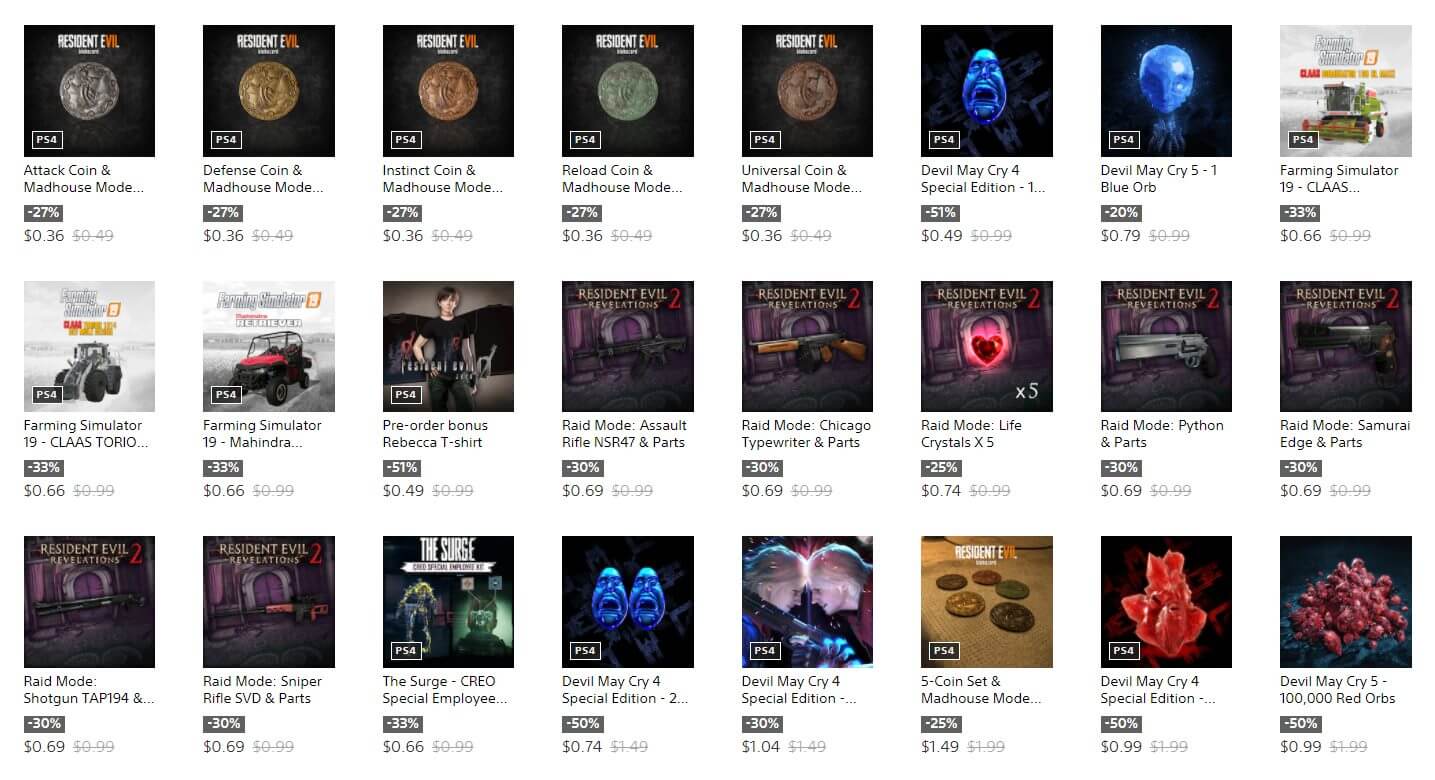Select the Defense Coin gold coin image
Image resolution: width=1435 pixels, height=780 pixels.
pos(269,91)
